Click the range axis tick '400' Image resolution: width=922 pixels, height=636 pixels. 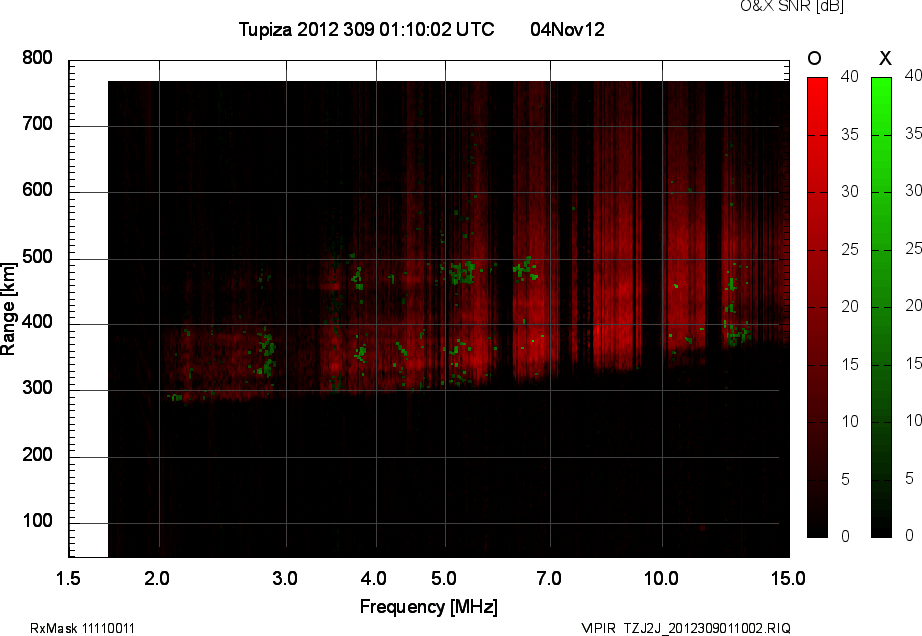(37, 322)
